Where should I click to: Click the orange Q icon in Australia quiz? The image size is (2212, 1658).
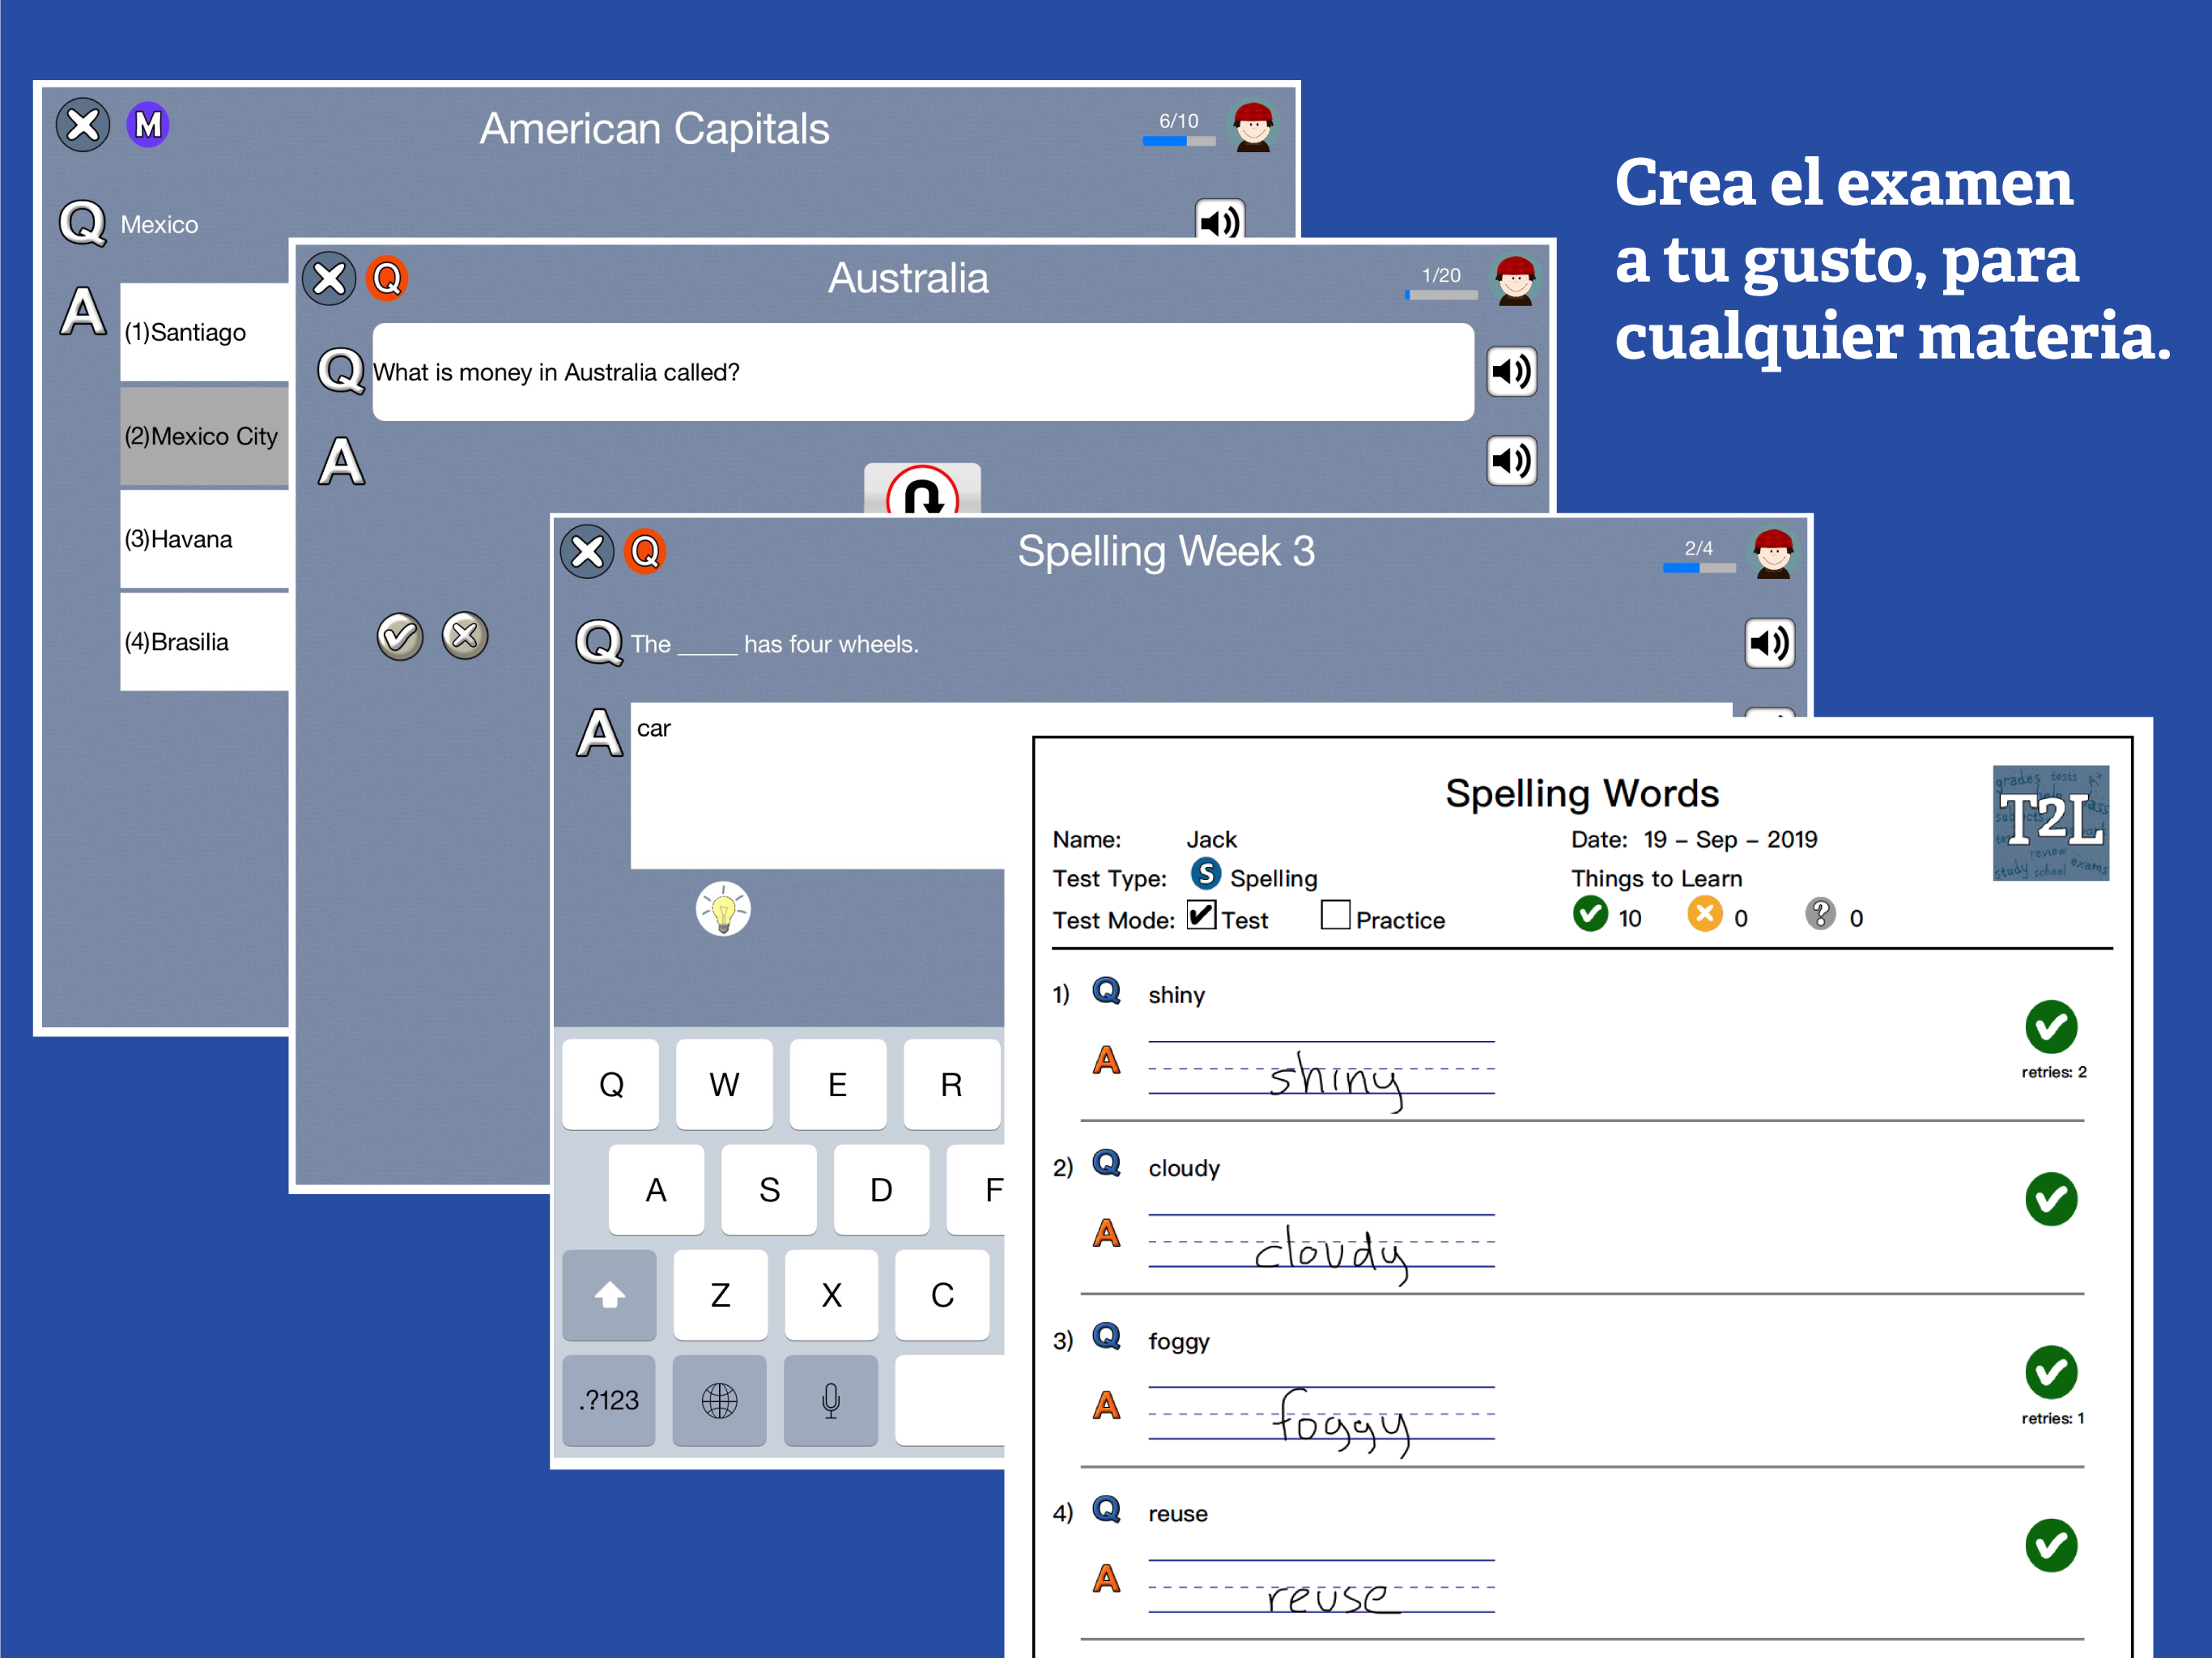387,278
